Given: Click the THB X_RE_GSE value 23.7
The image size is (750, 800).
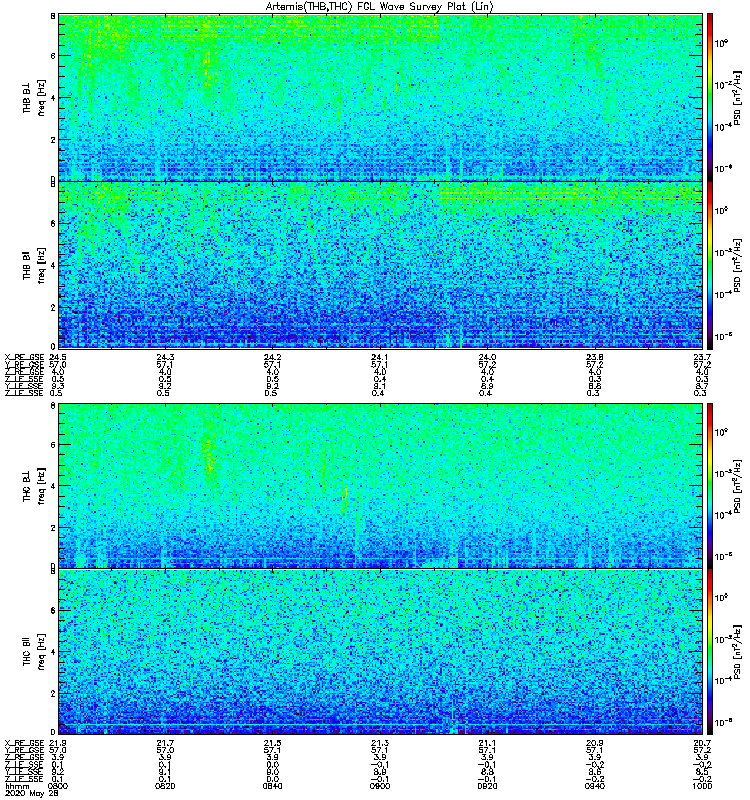Looking at the screenshot, I should pos(703,357).
